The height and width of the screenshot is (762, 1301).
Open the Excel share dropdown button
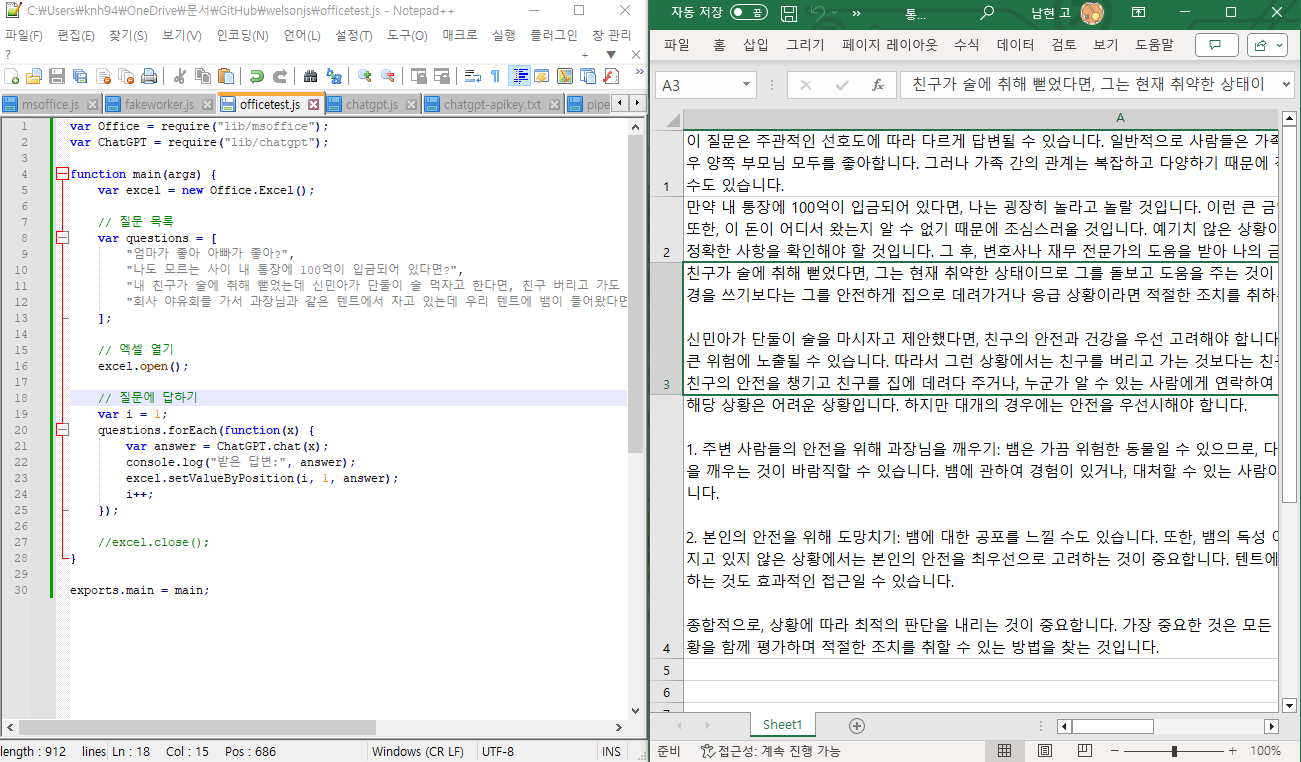1268,45
